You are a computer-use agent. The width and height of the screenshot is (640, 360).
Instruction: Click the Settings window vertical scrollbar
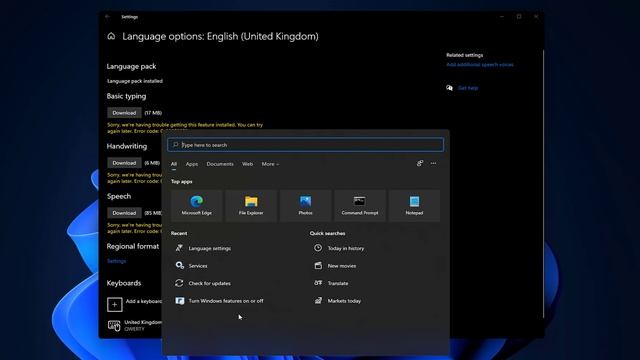(543, 184)
